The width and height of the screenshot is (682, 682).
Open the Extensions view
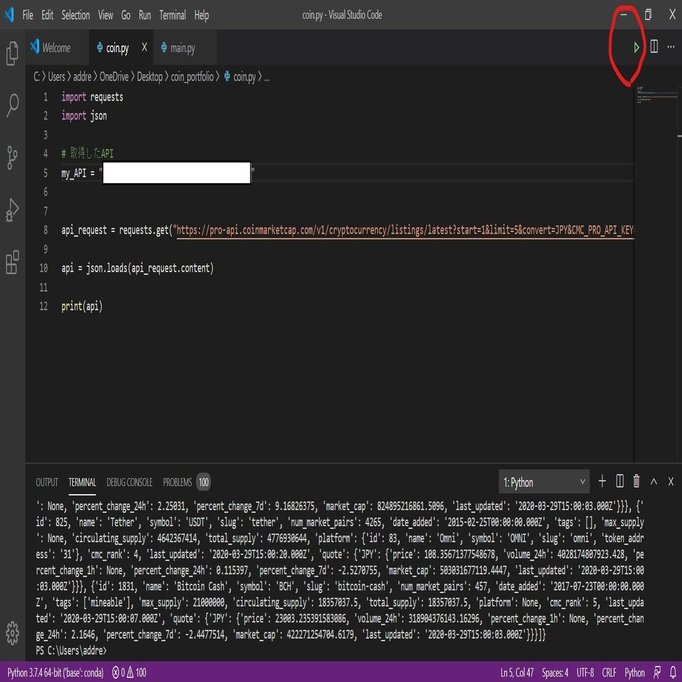pos(12,262)
